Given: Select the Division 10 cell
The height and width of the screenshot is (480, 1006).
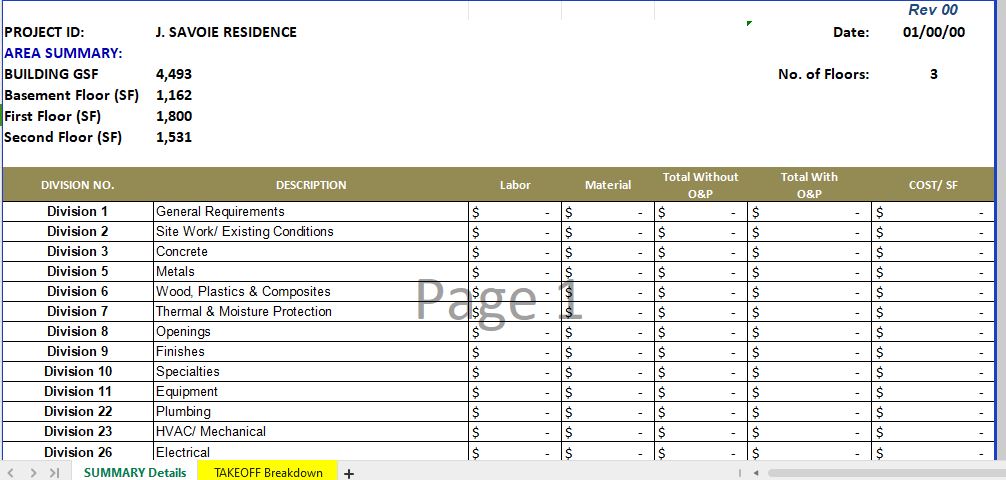Looking at the screenshot, I should click(x=78, y=372).
